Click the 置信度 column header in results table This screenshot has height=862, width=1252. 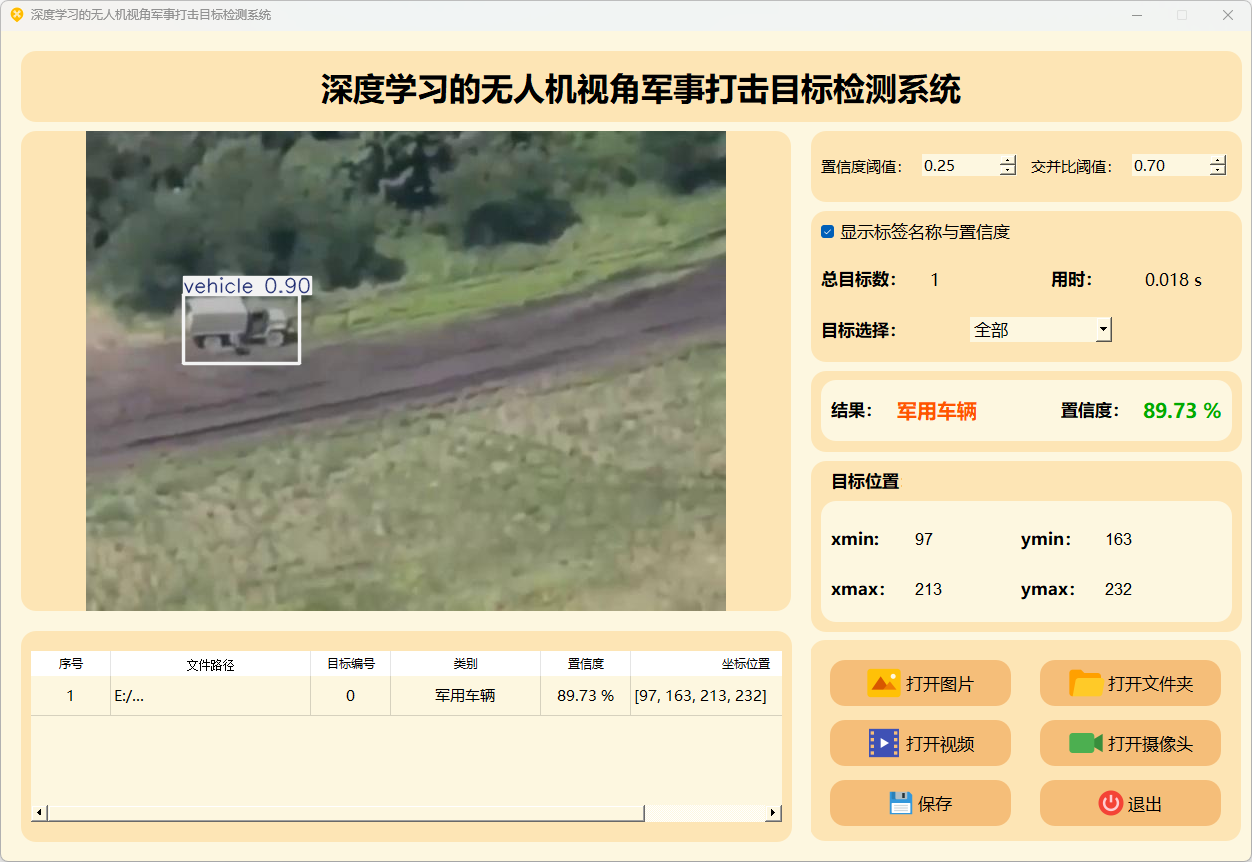click(x=585, y=664)
